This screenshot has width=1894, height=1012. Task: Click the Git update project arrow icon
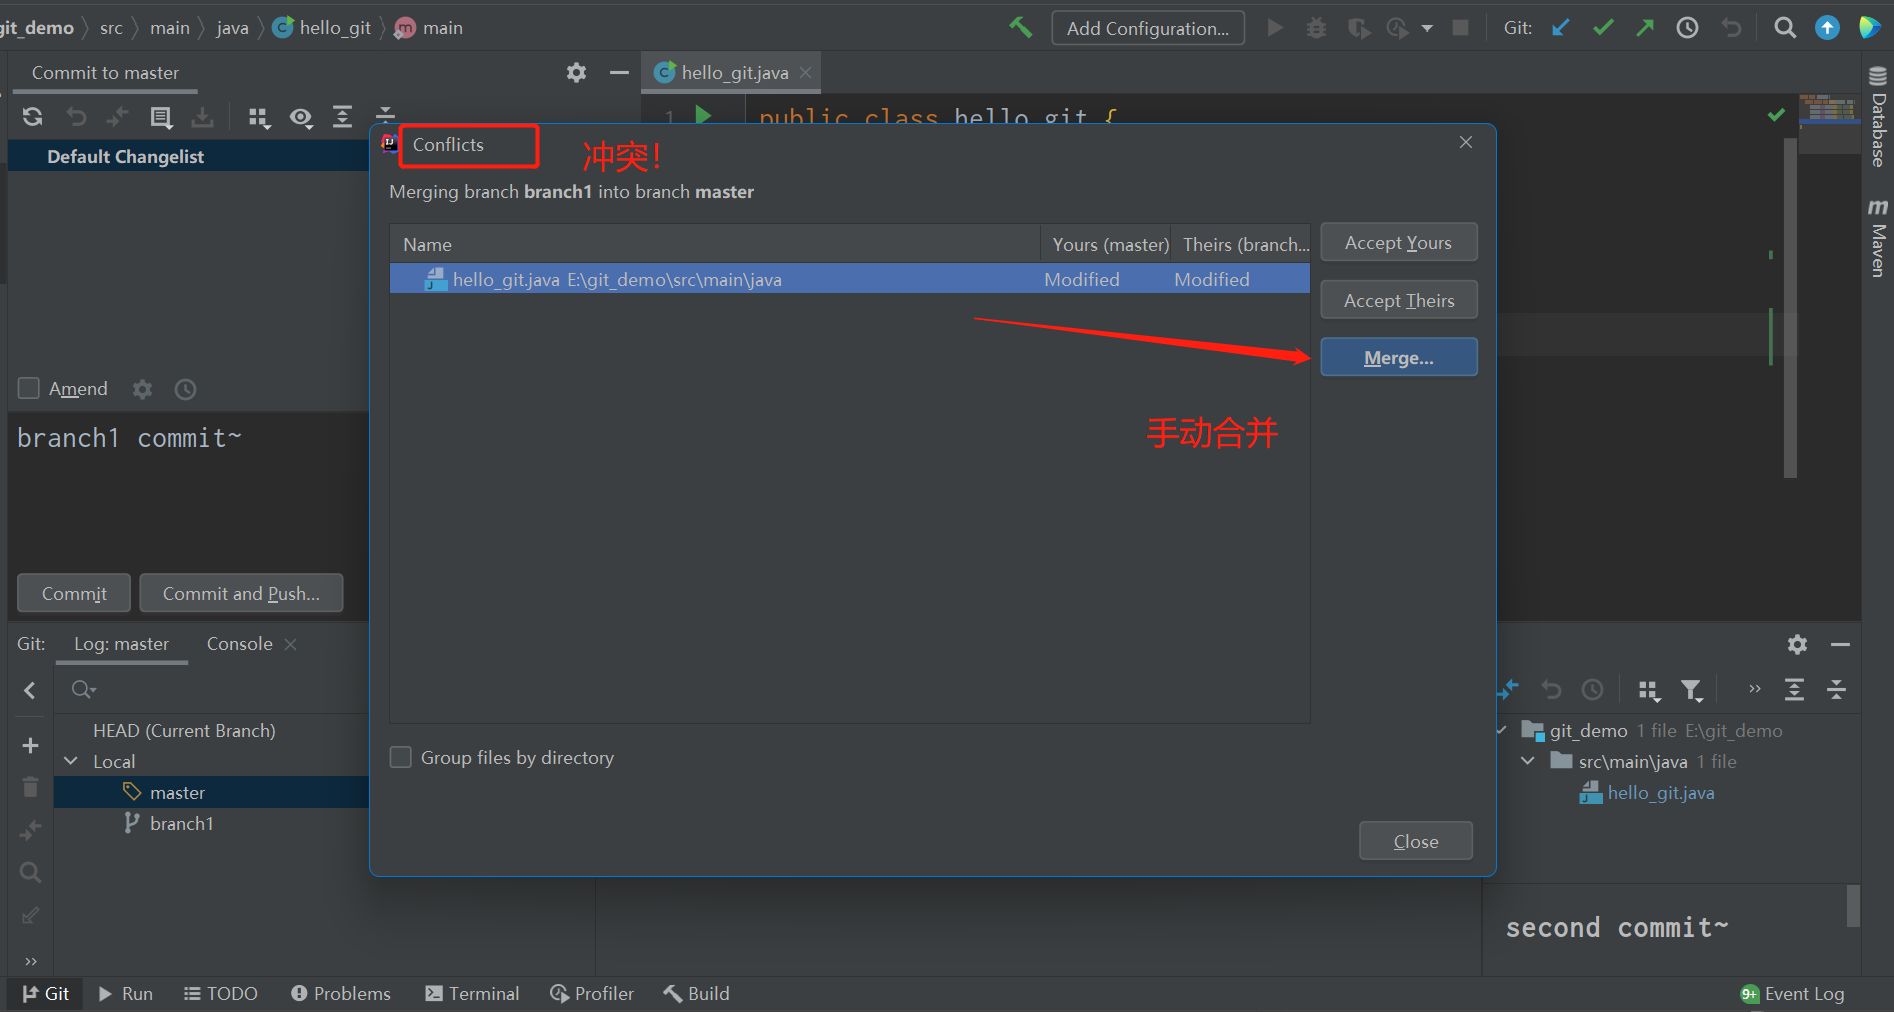1560,28
